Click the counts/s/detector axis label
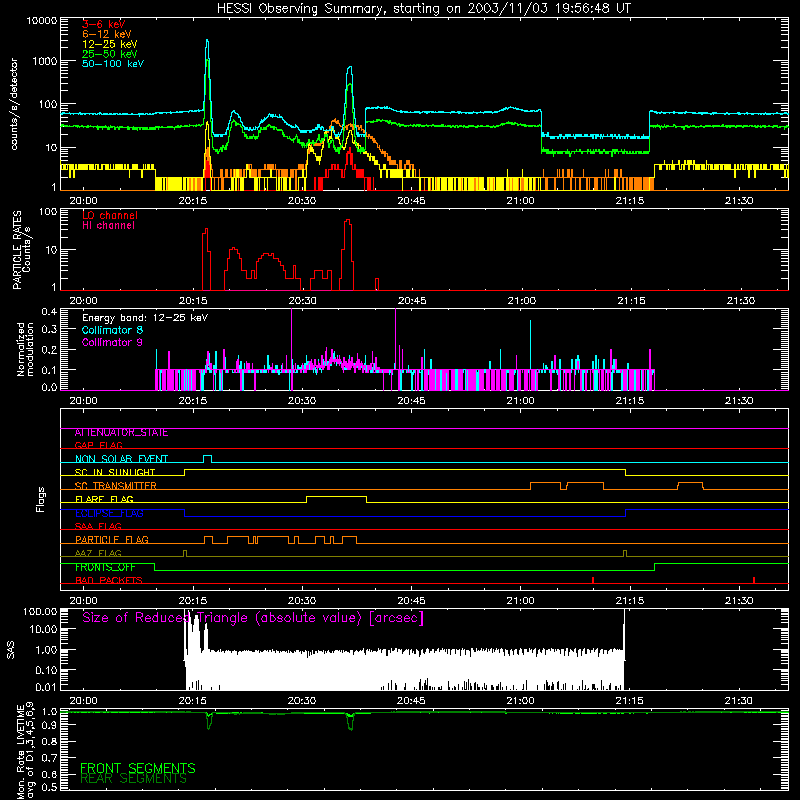This screenshot has width=800, height=800. coord(14,104)
